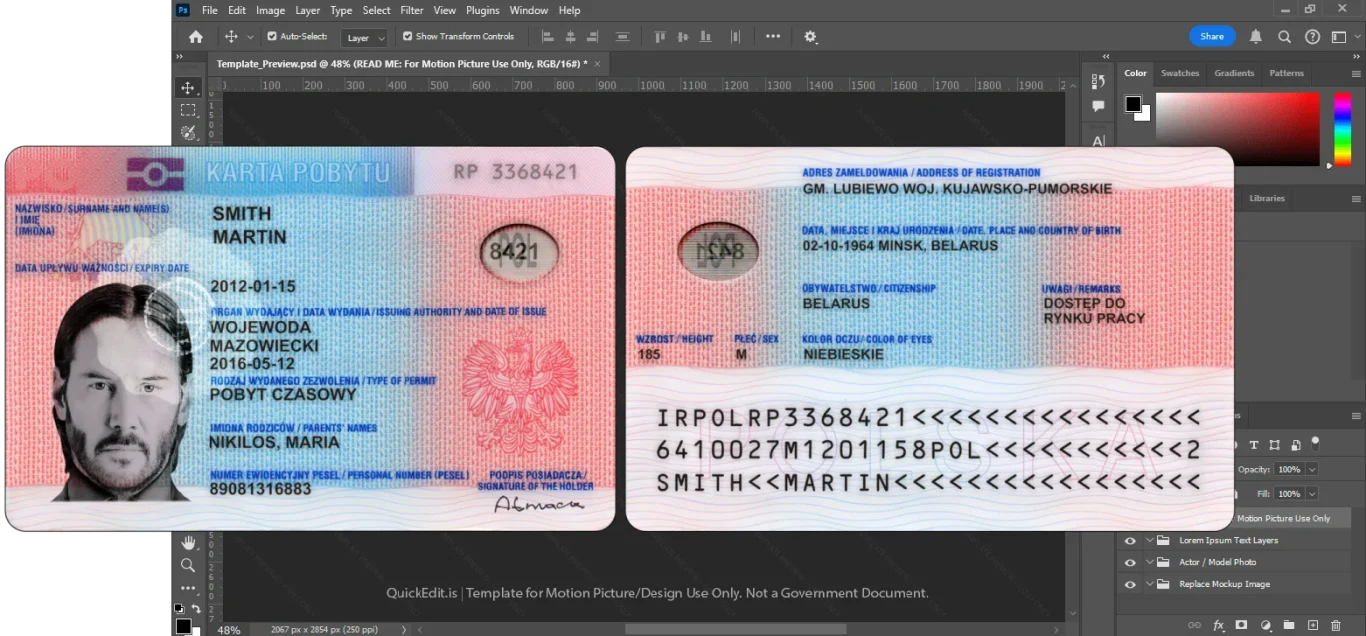Click align vertical centers icon
This screenshot has width=1366, height=636.
click(x=684, y=36)
